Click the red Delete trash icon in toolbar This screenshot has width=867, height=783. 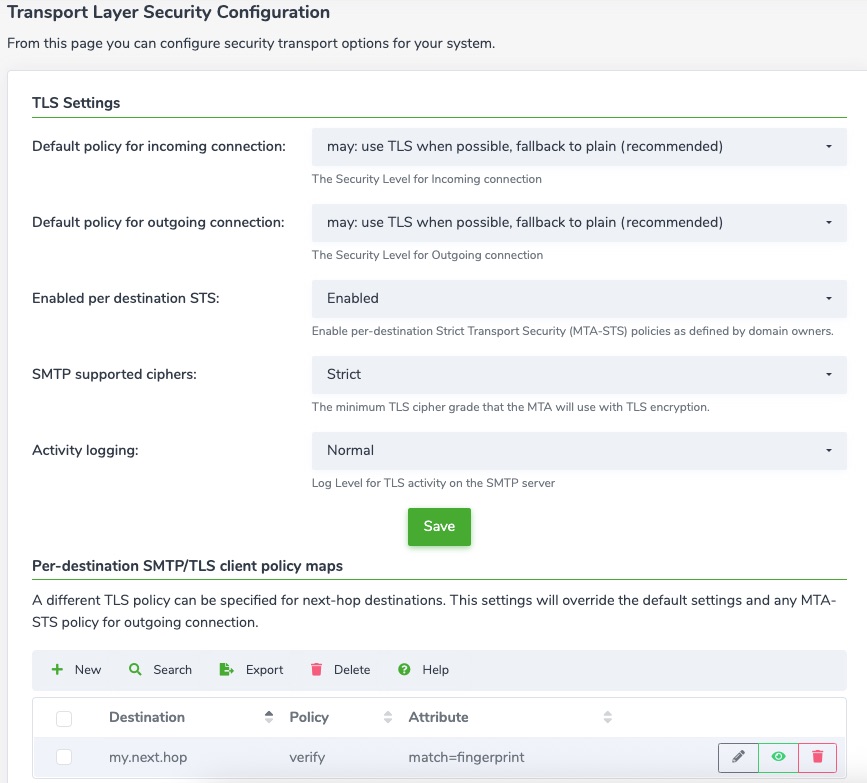coord(316,670)
